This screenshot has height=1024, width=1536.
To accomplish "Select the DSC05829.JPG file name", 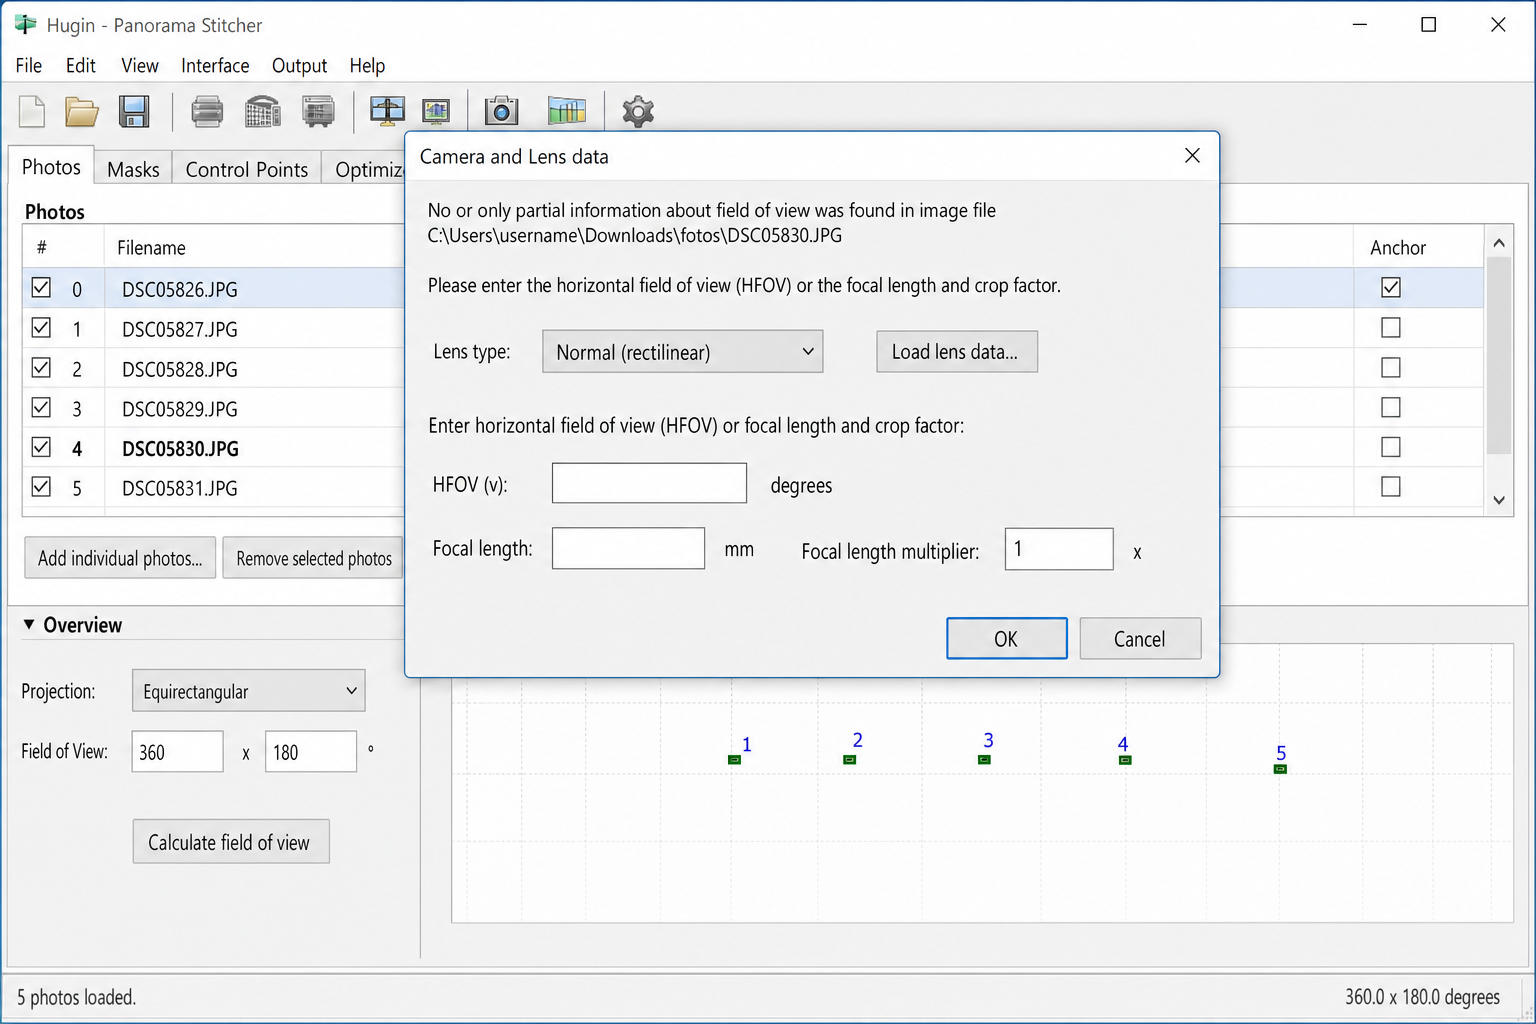I will point(180,409).
